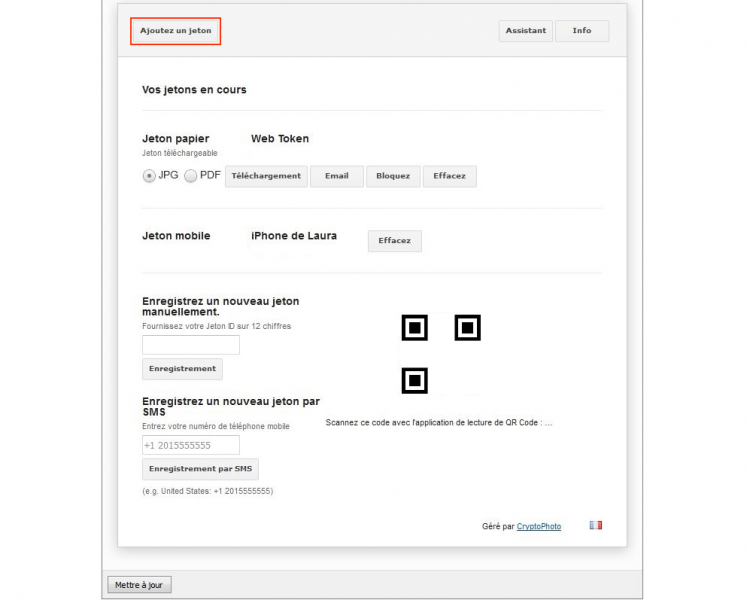The width and height of the screenshot is (747, 600).
Task: Click the Enregistrement par SMS button
Action: point(201,469)
